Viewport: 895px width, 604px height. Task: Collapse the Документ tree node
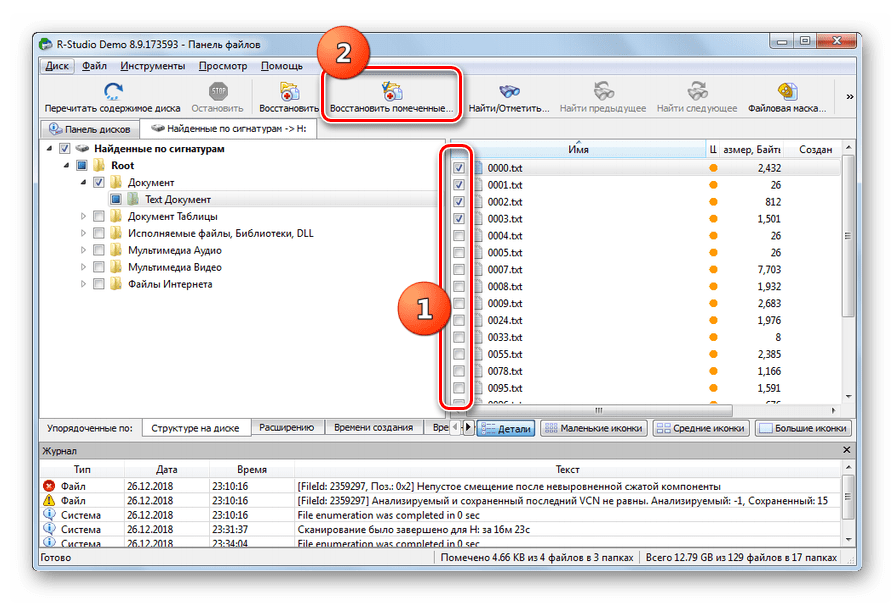[84, 183]
